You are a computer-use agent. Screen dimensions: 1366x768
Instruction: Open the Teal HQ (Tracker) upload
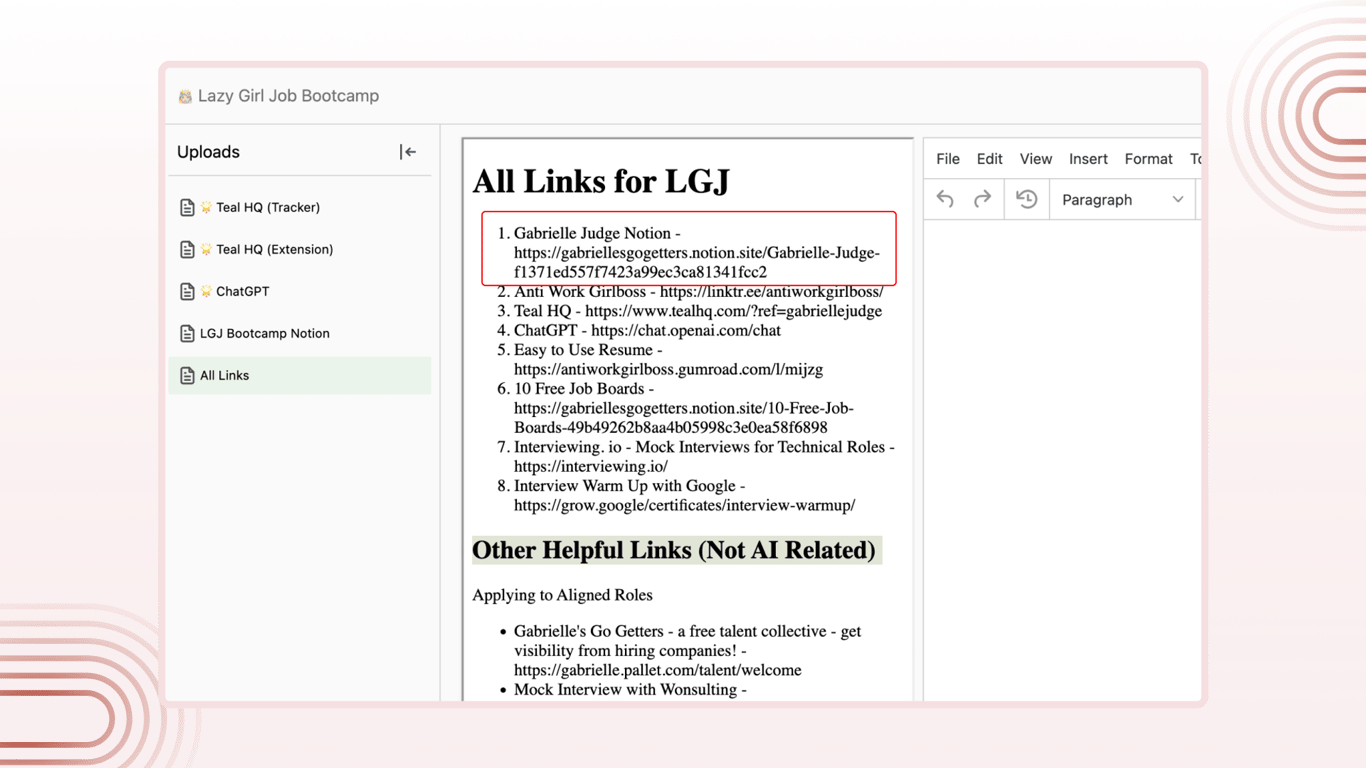point(300,208)
